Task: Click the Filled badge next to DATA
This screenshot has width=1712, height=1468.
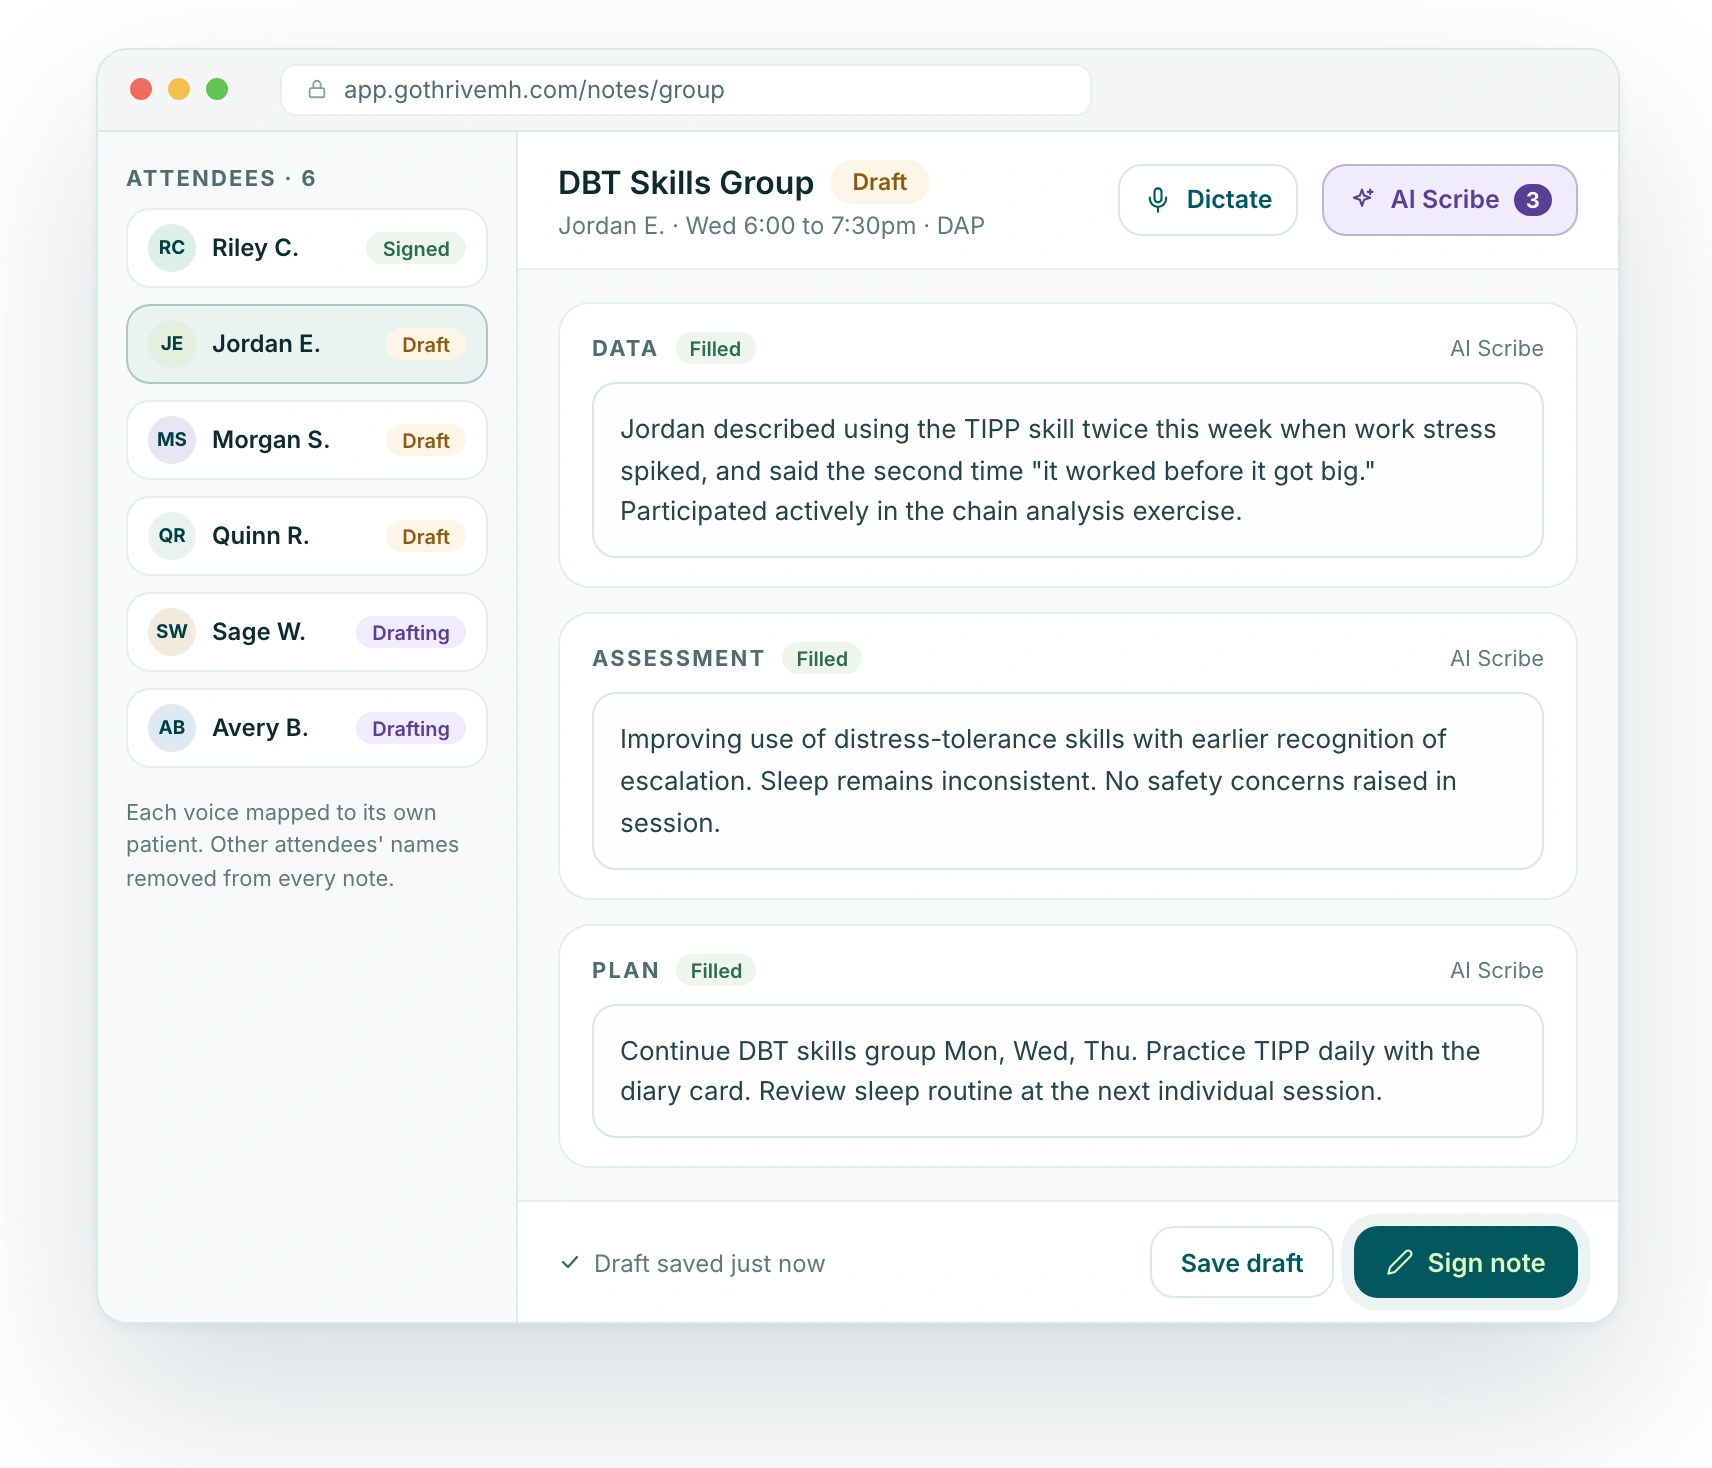Action: coord(715,348)
